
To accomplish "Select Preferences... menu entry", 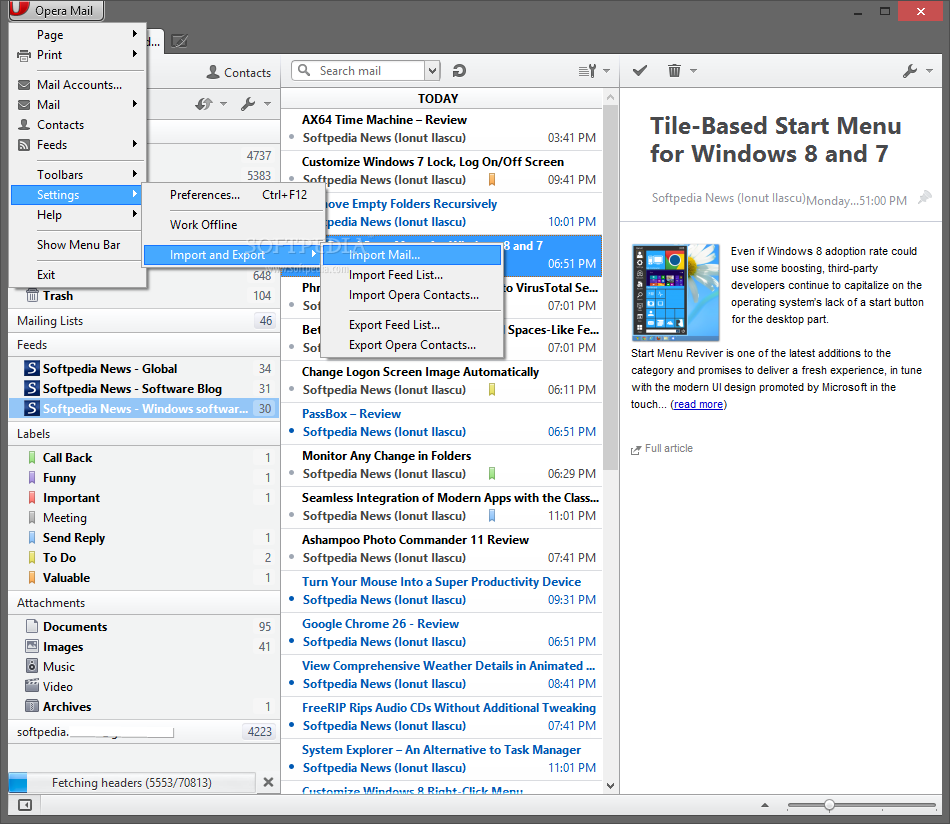I will pos(233,194).
